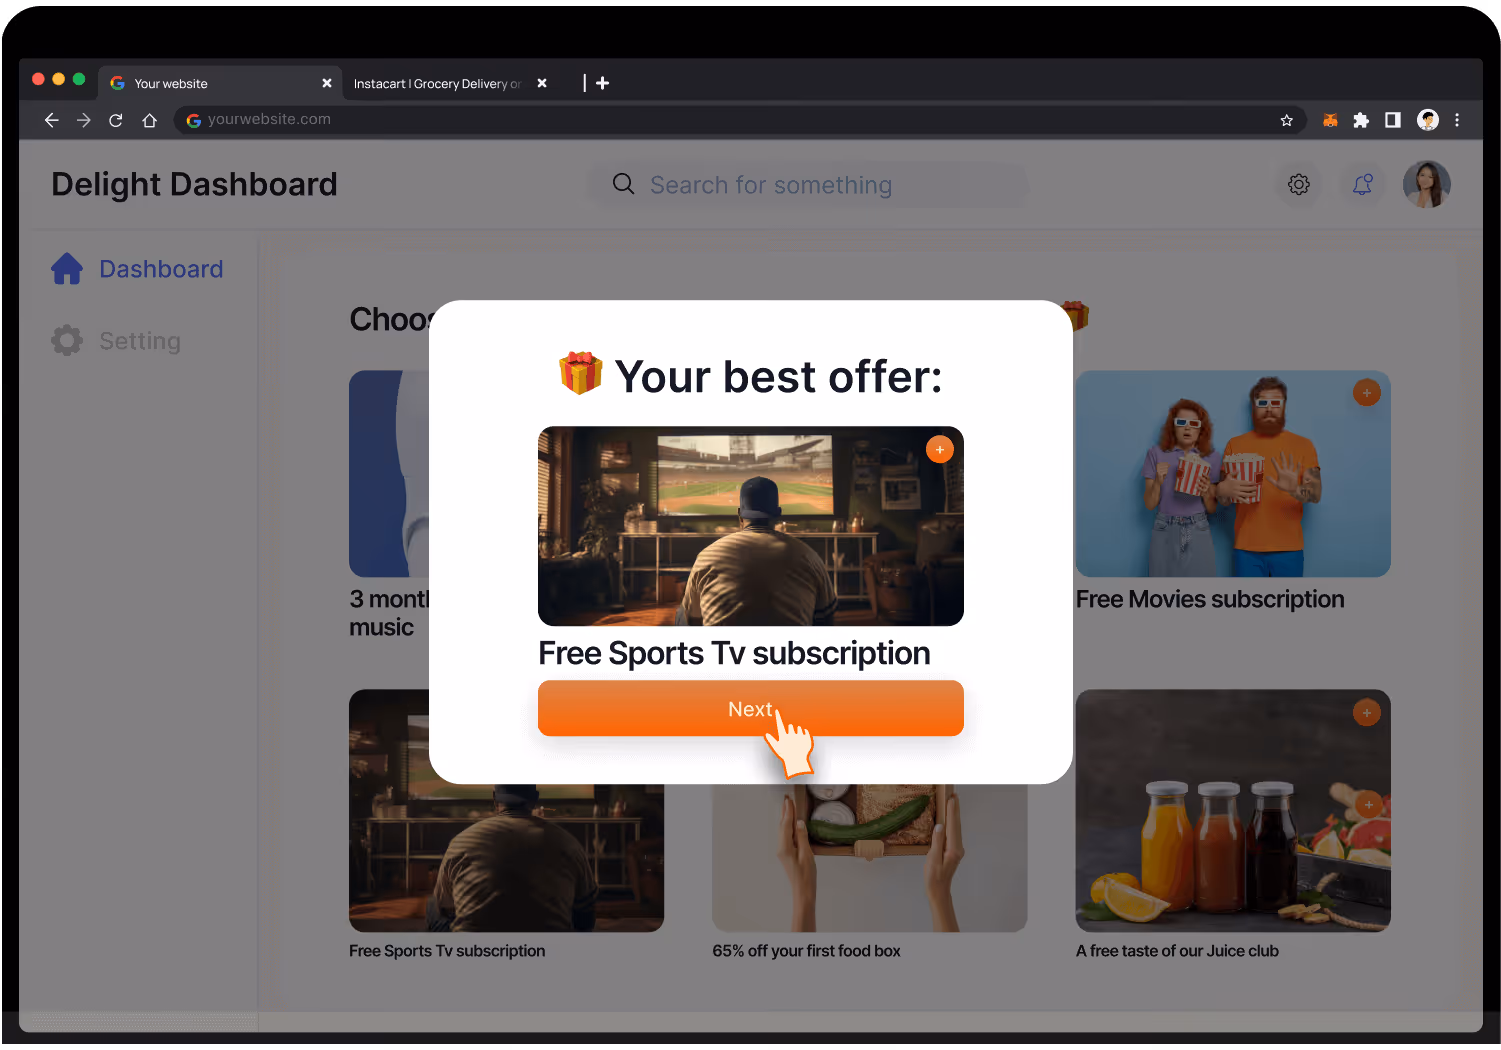This screenshot has height=1050, width=1501.
Task: Click the macOS yellow minimize button
Action: pyautogui.click(x=58, y=79)
